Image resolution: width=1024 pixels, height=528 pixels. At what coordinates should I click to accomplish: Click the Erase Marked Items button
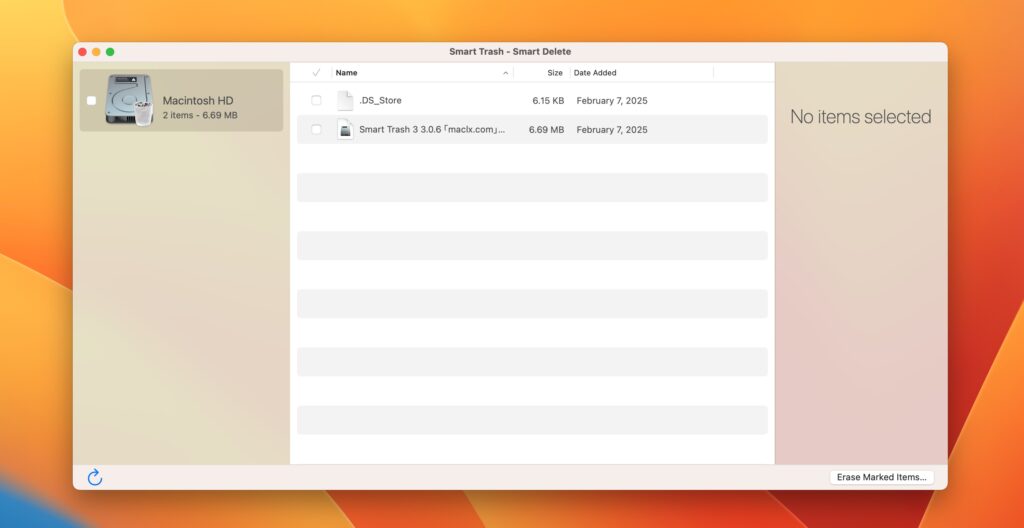tap(882, 477)
